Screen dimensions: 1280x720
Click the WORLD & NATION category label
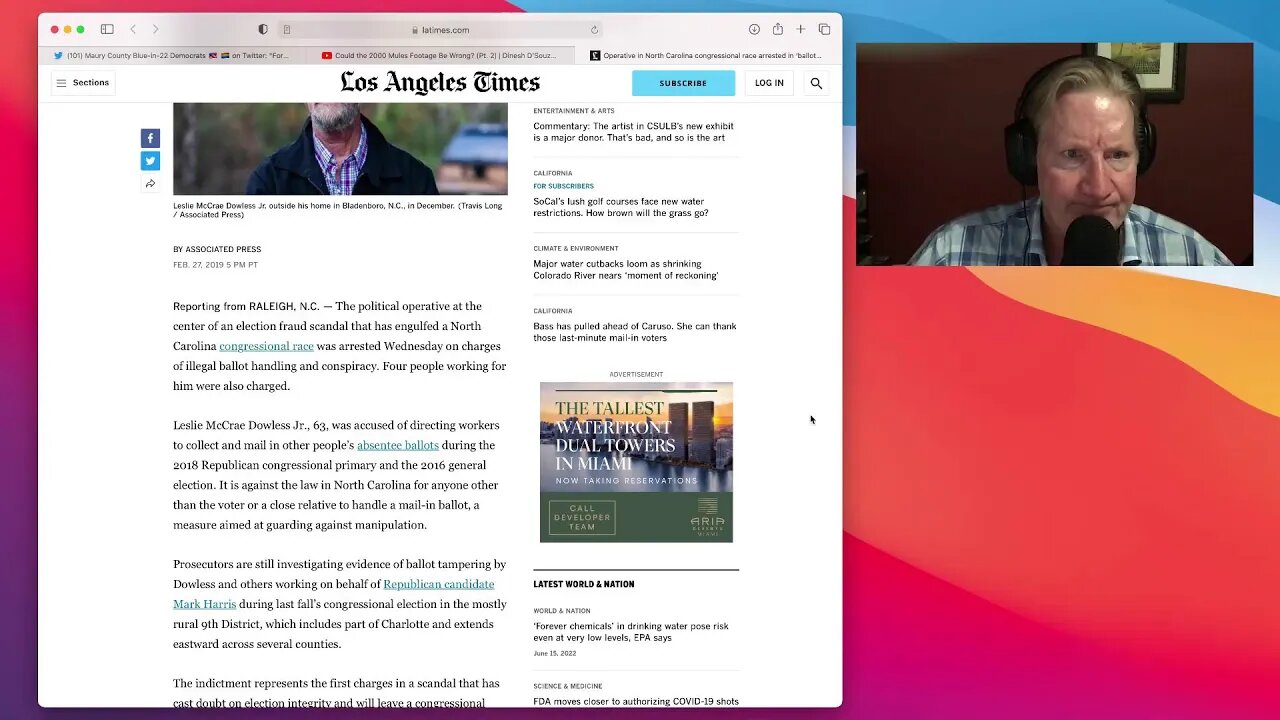click(x=562, y=611)
